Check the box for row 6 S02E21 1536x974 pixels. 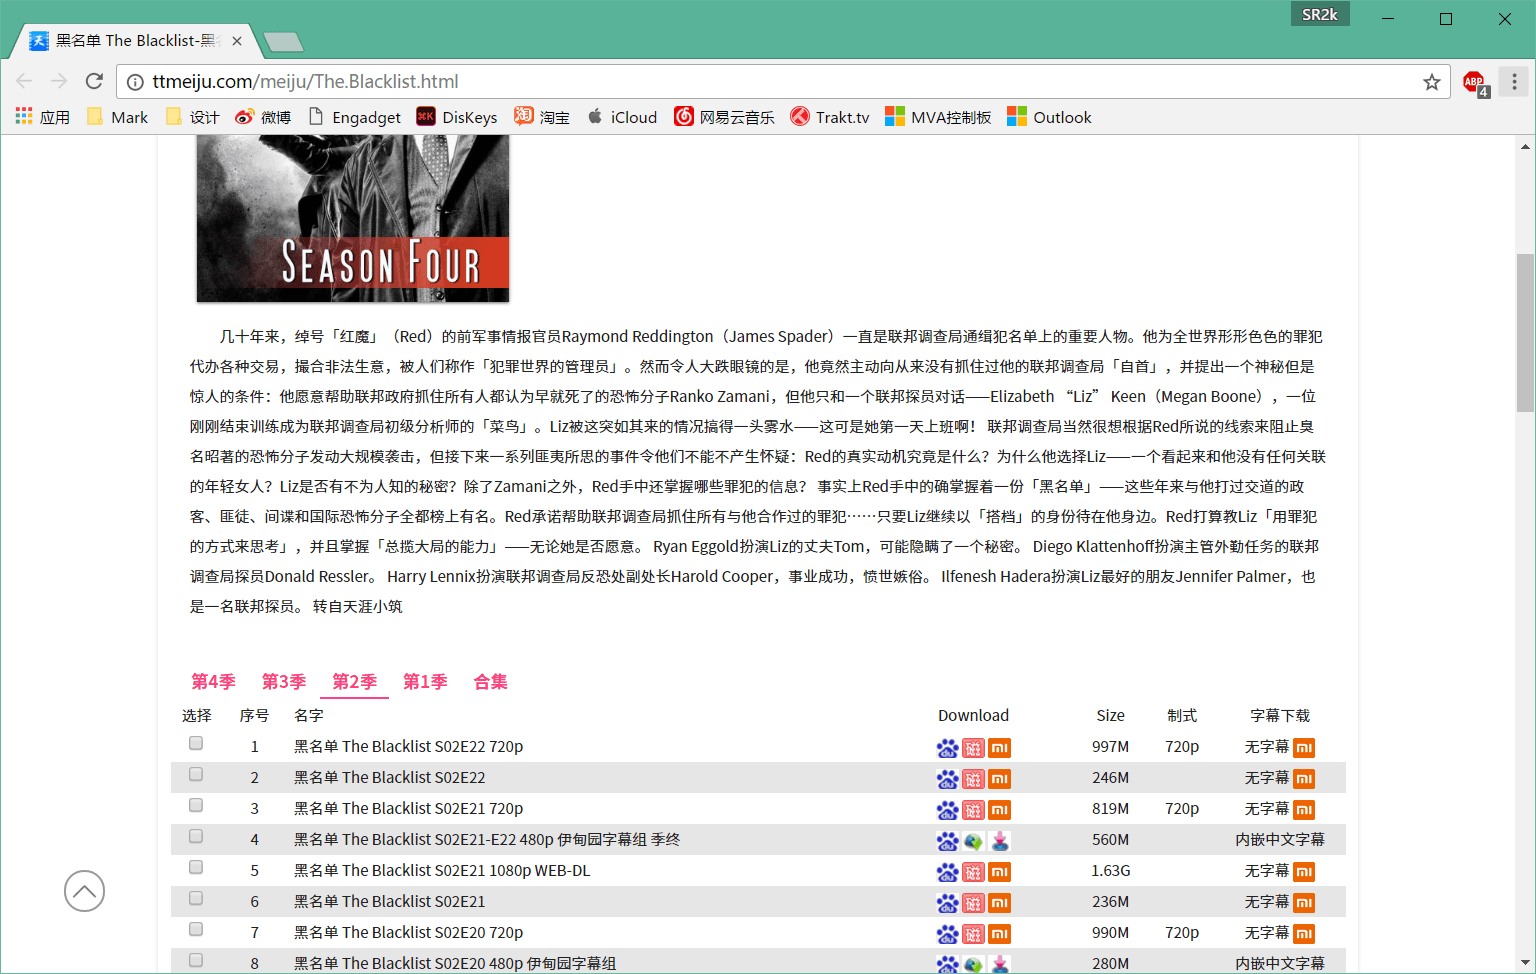(x=196, y=898)
